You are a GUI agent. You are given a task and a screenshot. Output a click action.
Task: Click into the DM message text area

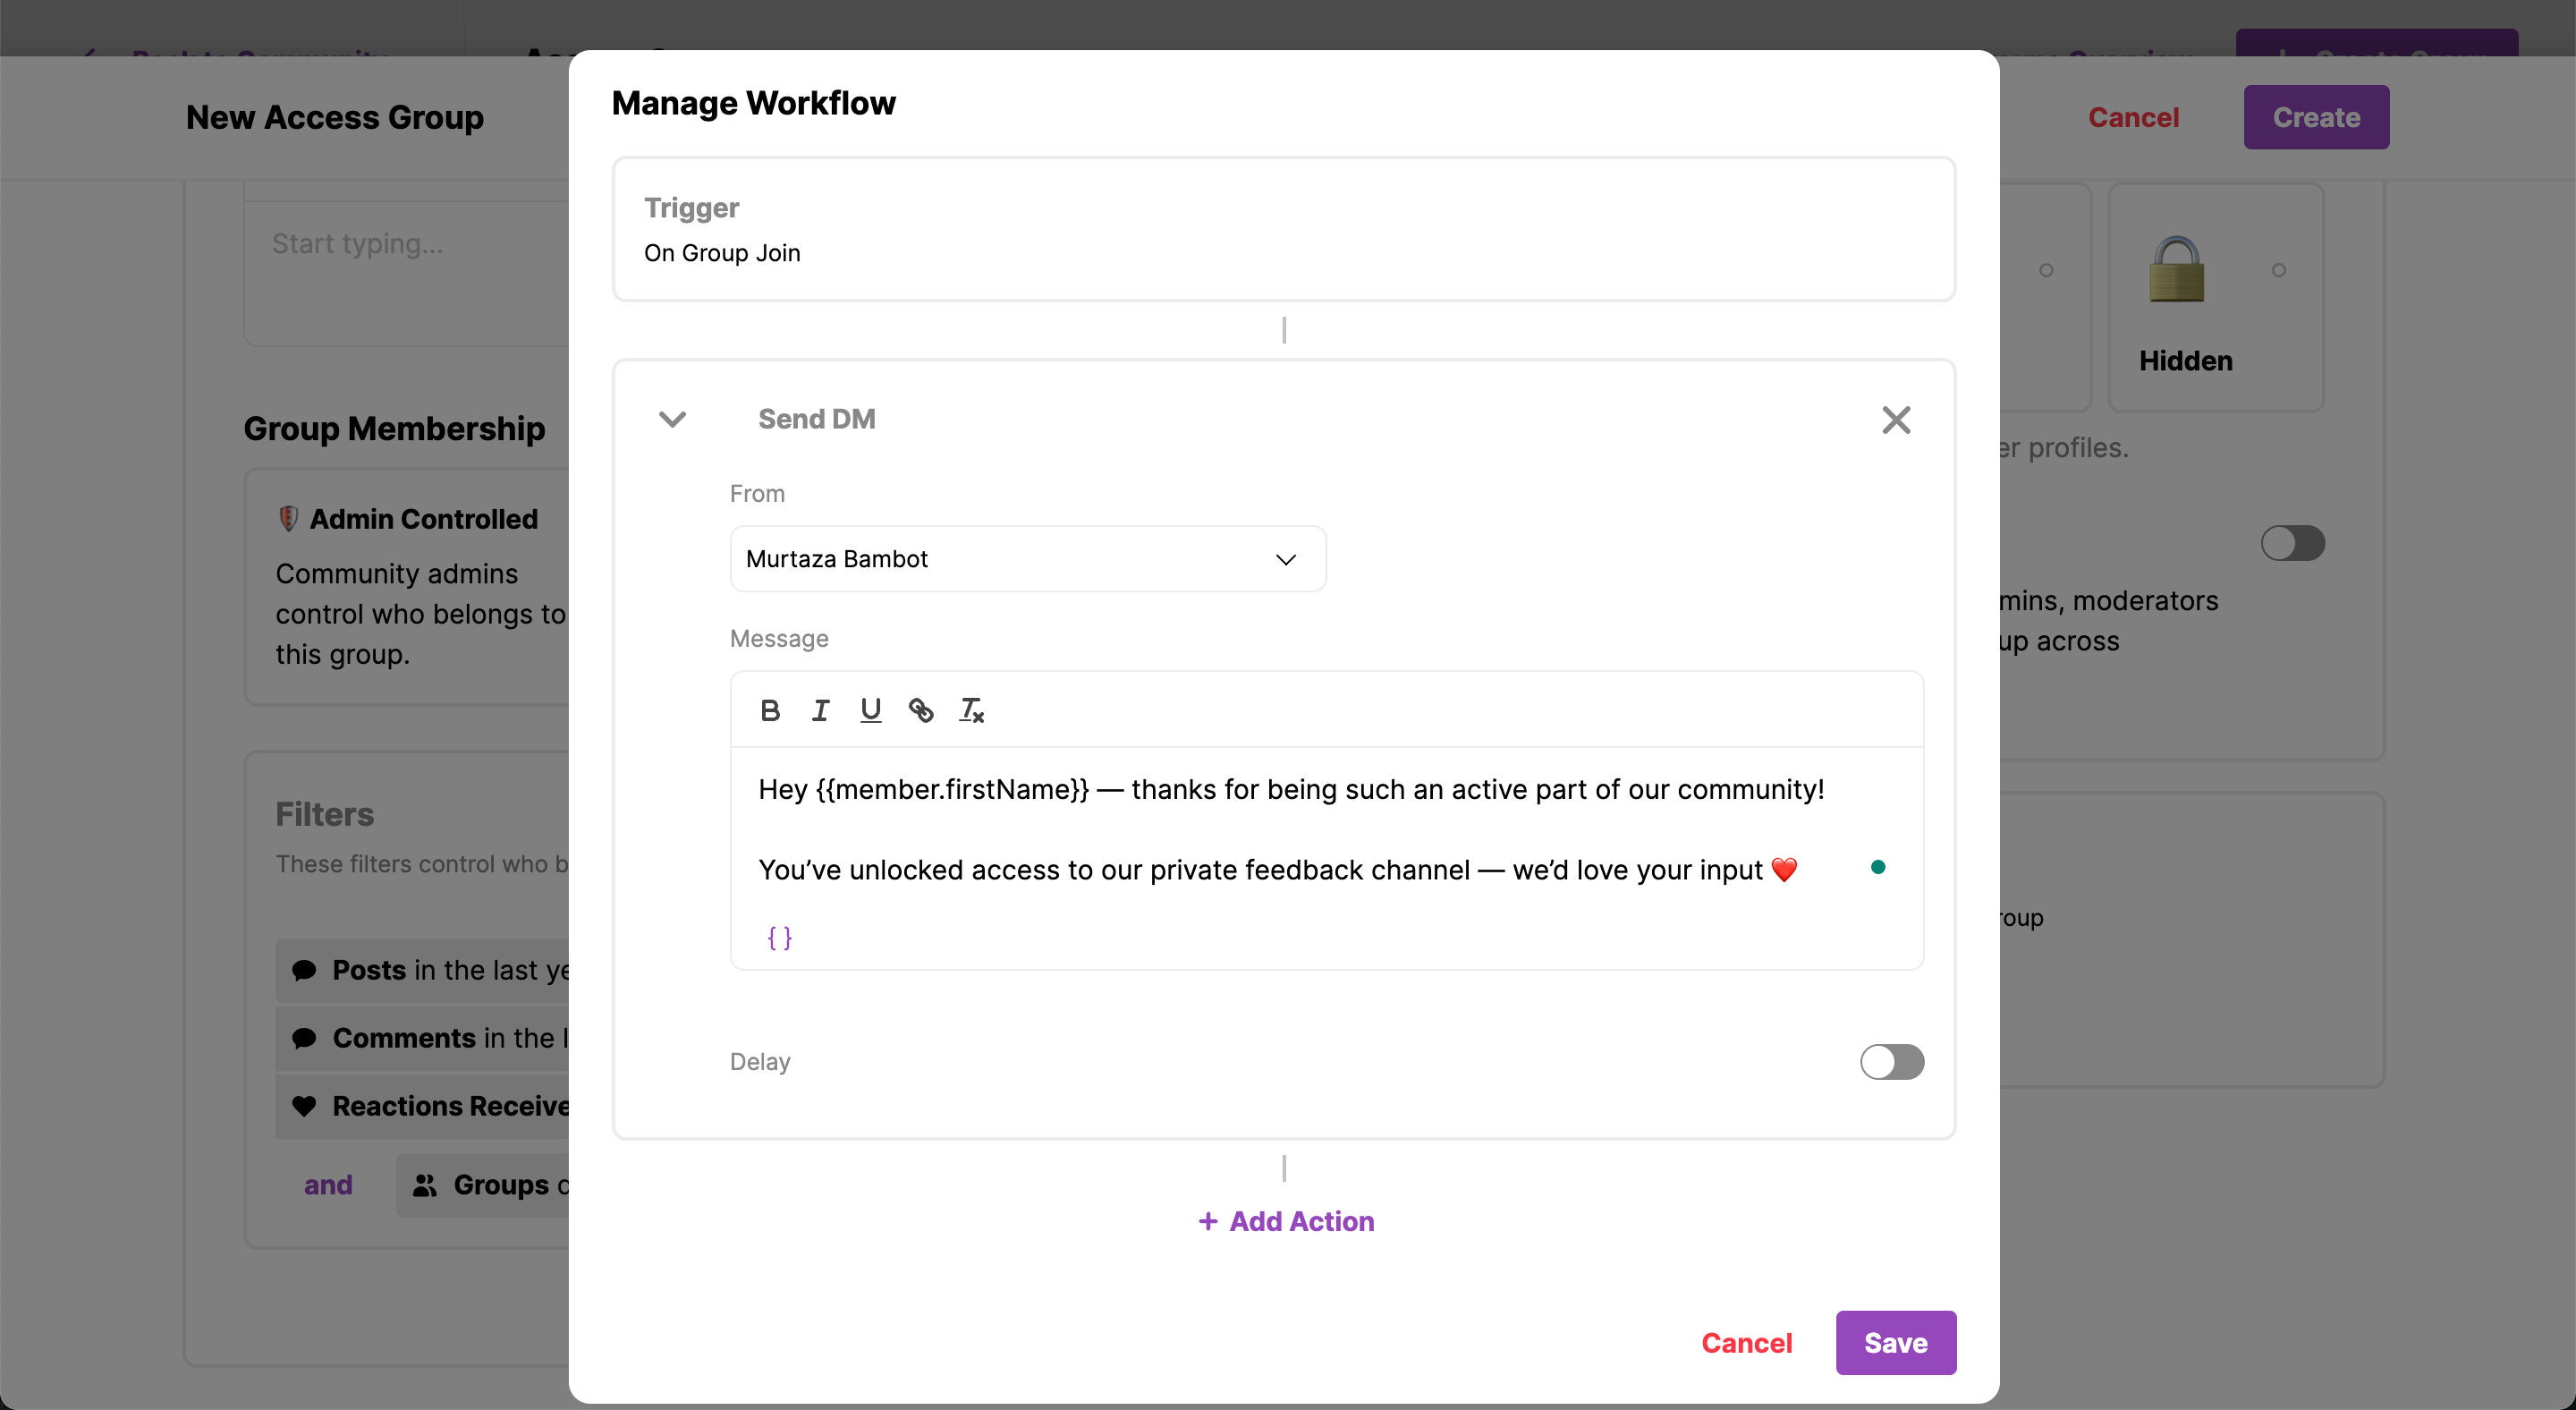[x=1290, y=830]
